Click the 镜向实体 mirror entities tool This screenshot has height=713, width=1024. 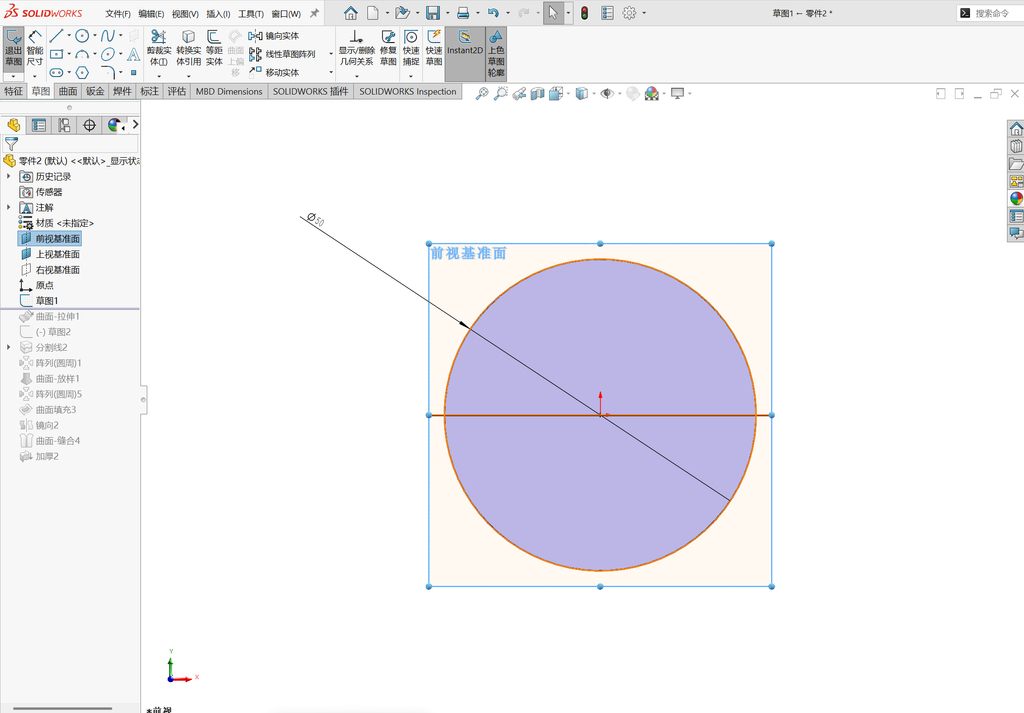click(x=274, y=36)
